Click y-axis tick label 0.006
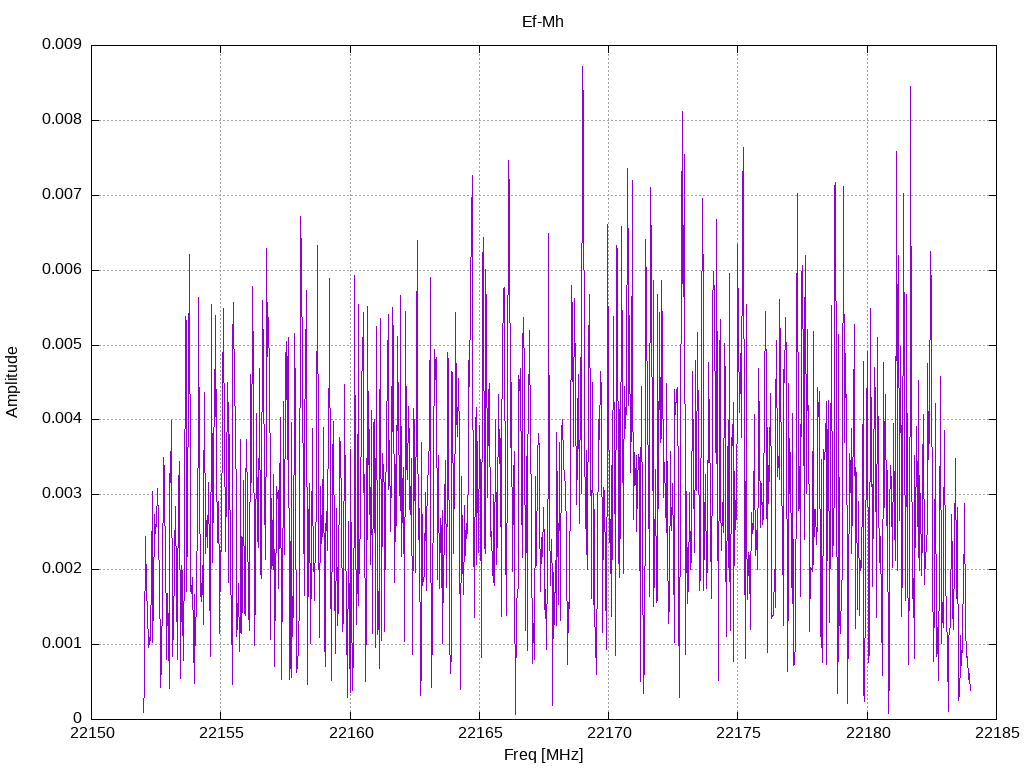 62,270
